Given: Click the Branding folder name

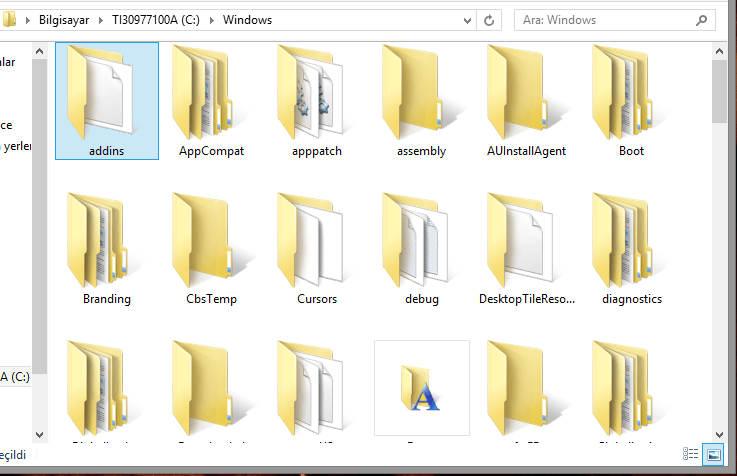Looking at the screenshot, I should point(107,299).
